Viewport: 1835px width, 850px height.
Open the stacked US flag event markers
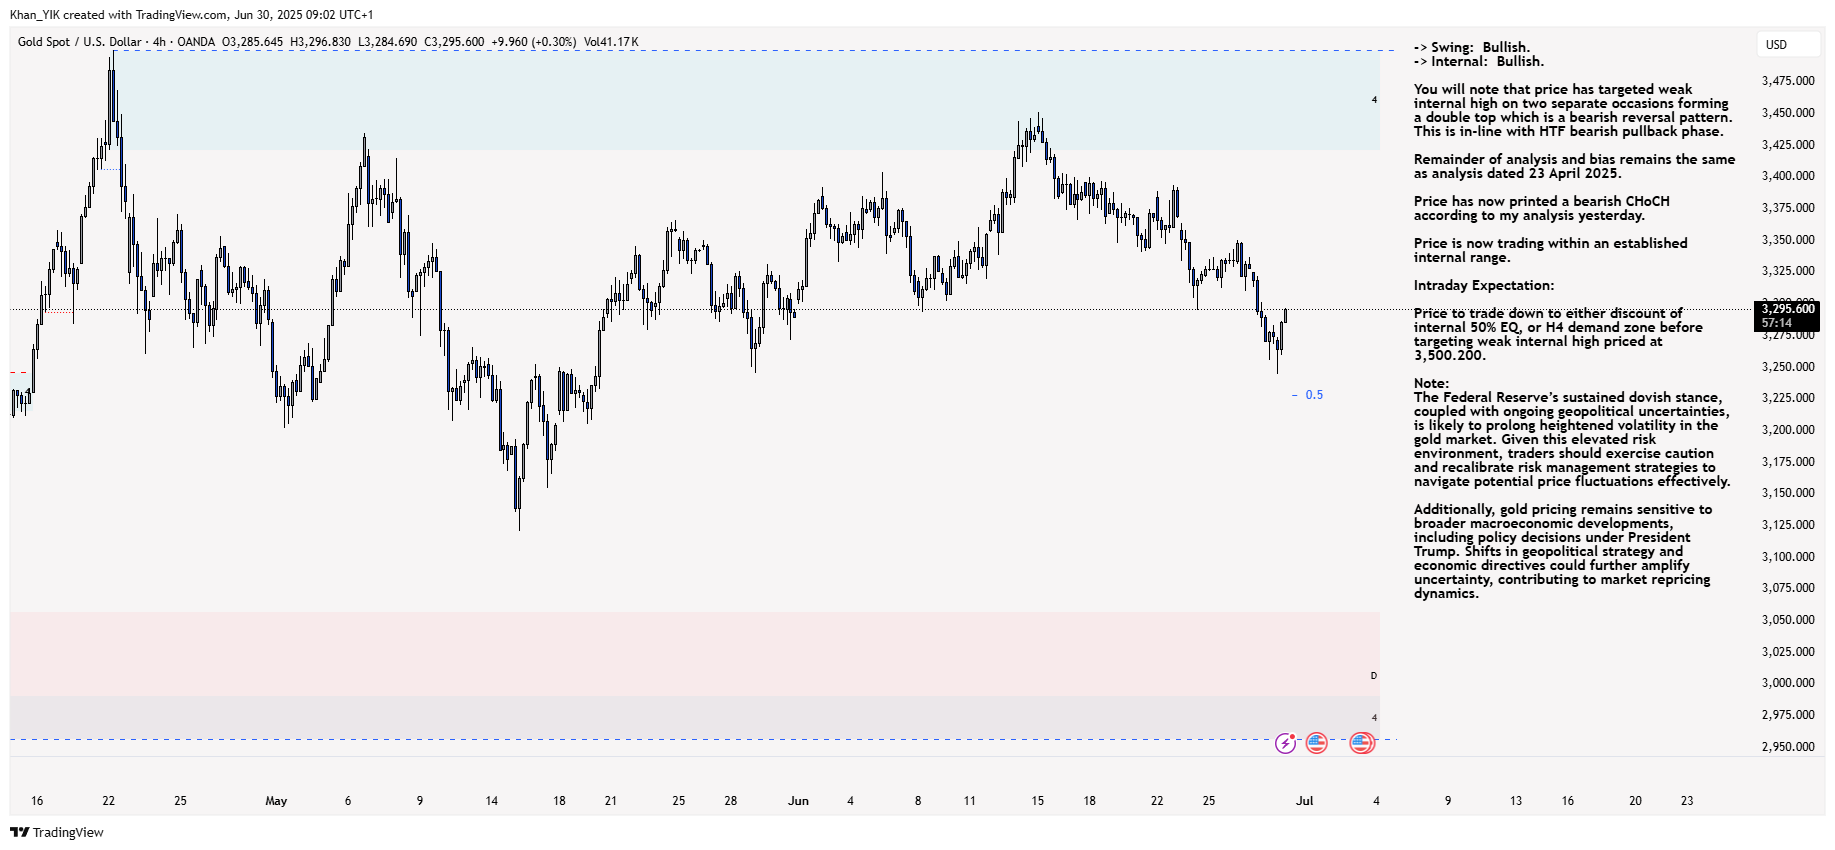point(1362,743)
